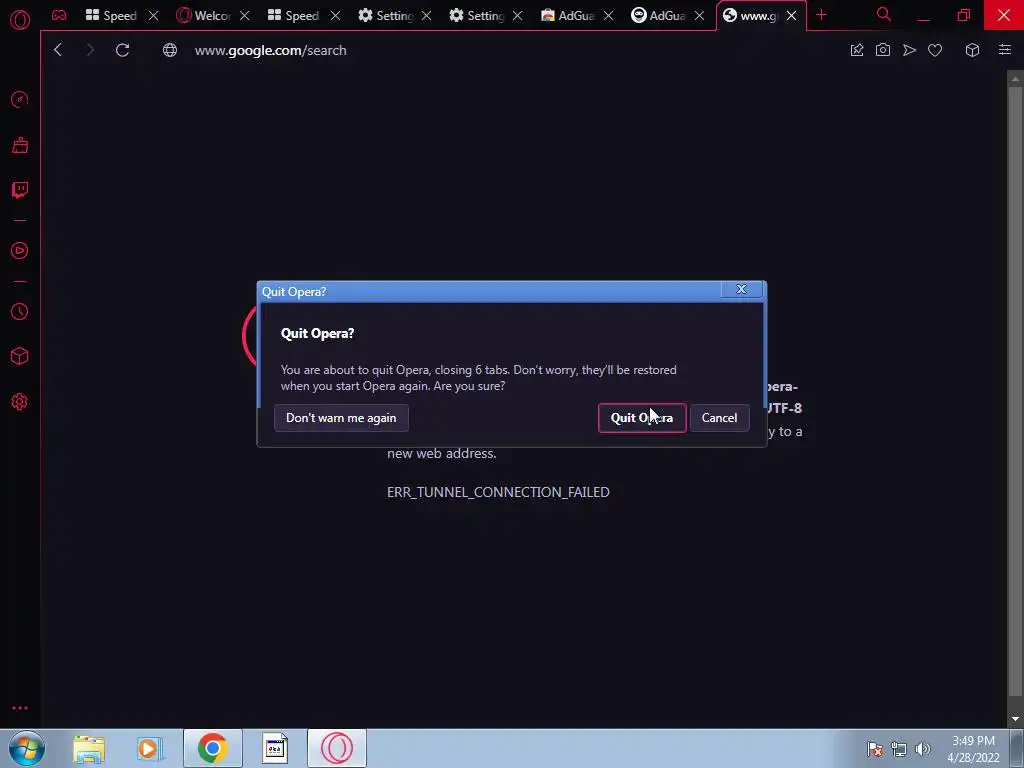The height and width of the screenshot is (768, 1024).
Task: Open Action Center flag tray icon
Action: tap(875, 749)
